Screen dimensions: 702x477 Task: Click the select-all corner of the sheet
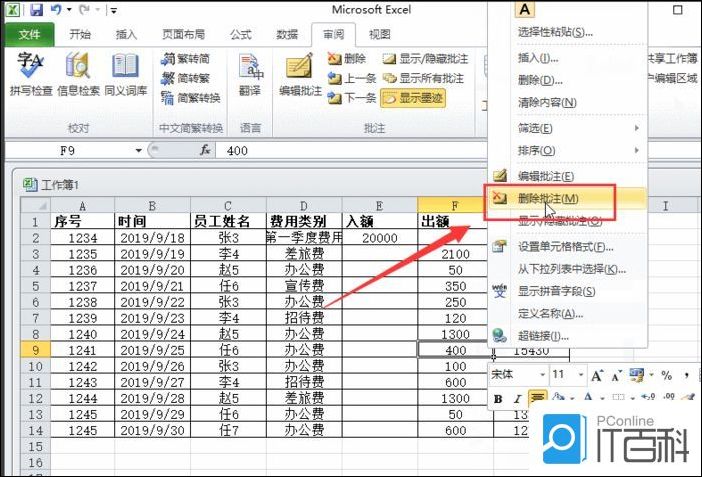(35, 206)
